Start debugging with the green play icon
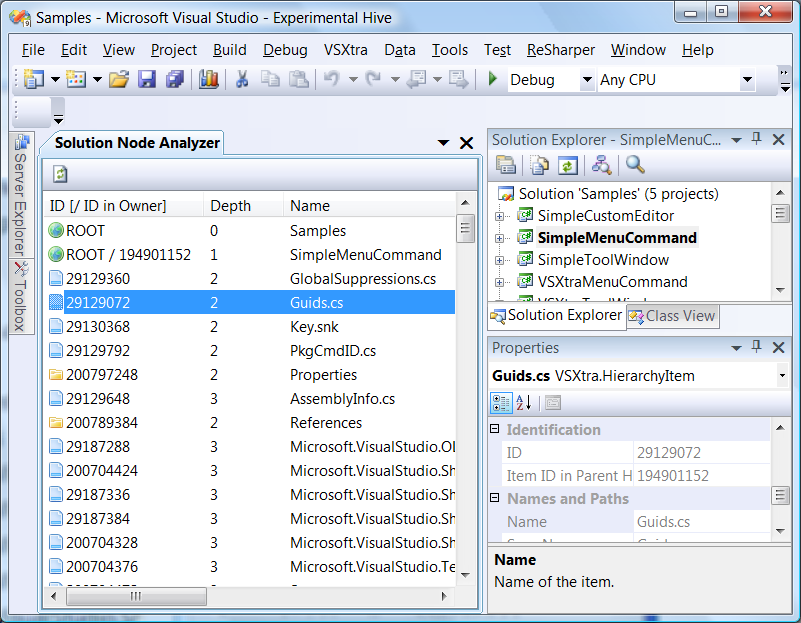The image size is (801, 623). coord(492,79)
